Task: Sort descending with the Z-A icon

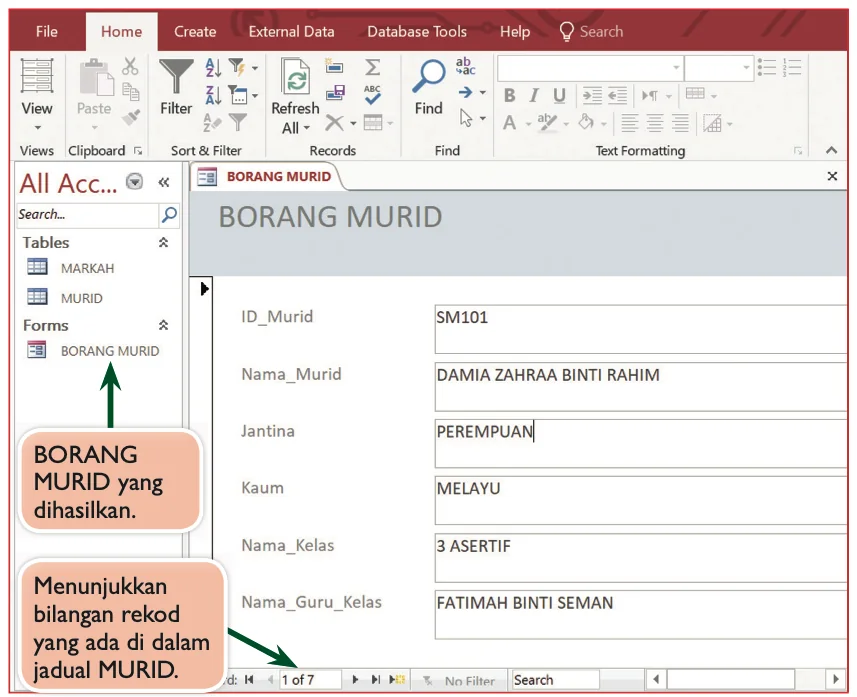Action: pyautogui.click(x=213, y=95)
